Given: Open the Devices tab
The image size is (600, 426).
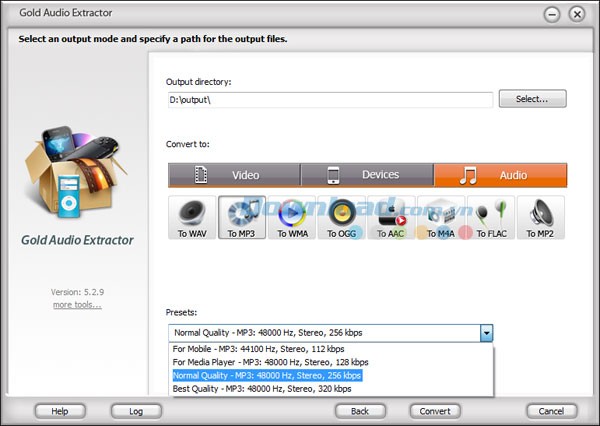Looking at the screenshot, I should coord(366,175).
